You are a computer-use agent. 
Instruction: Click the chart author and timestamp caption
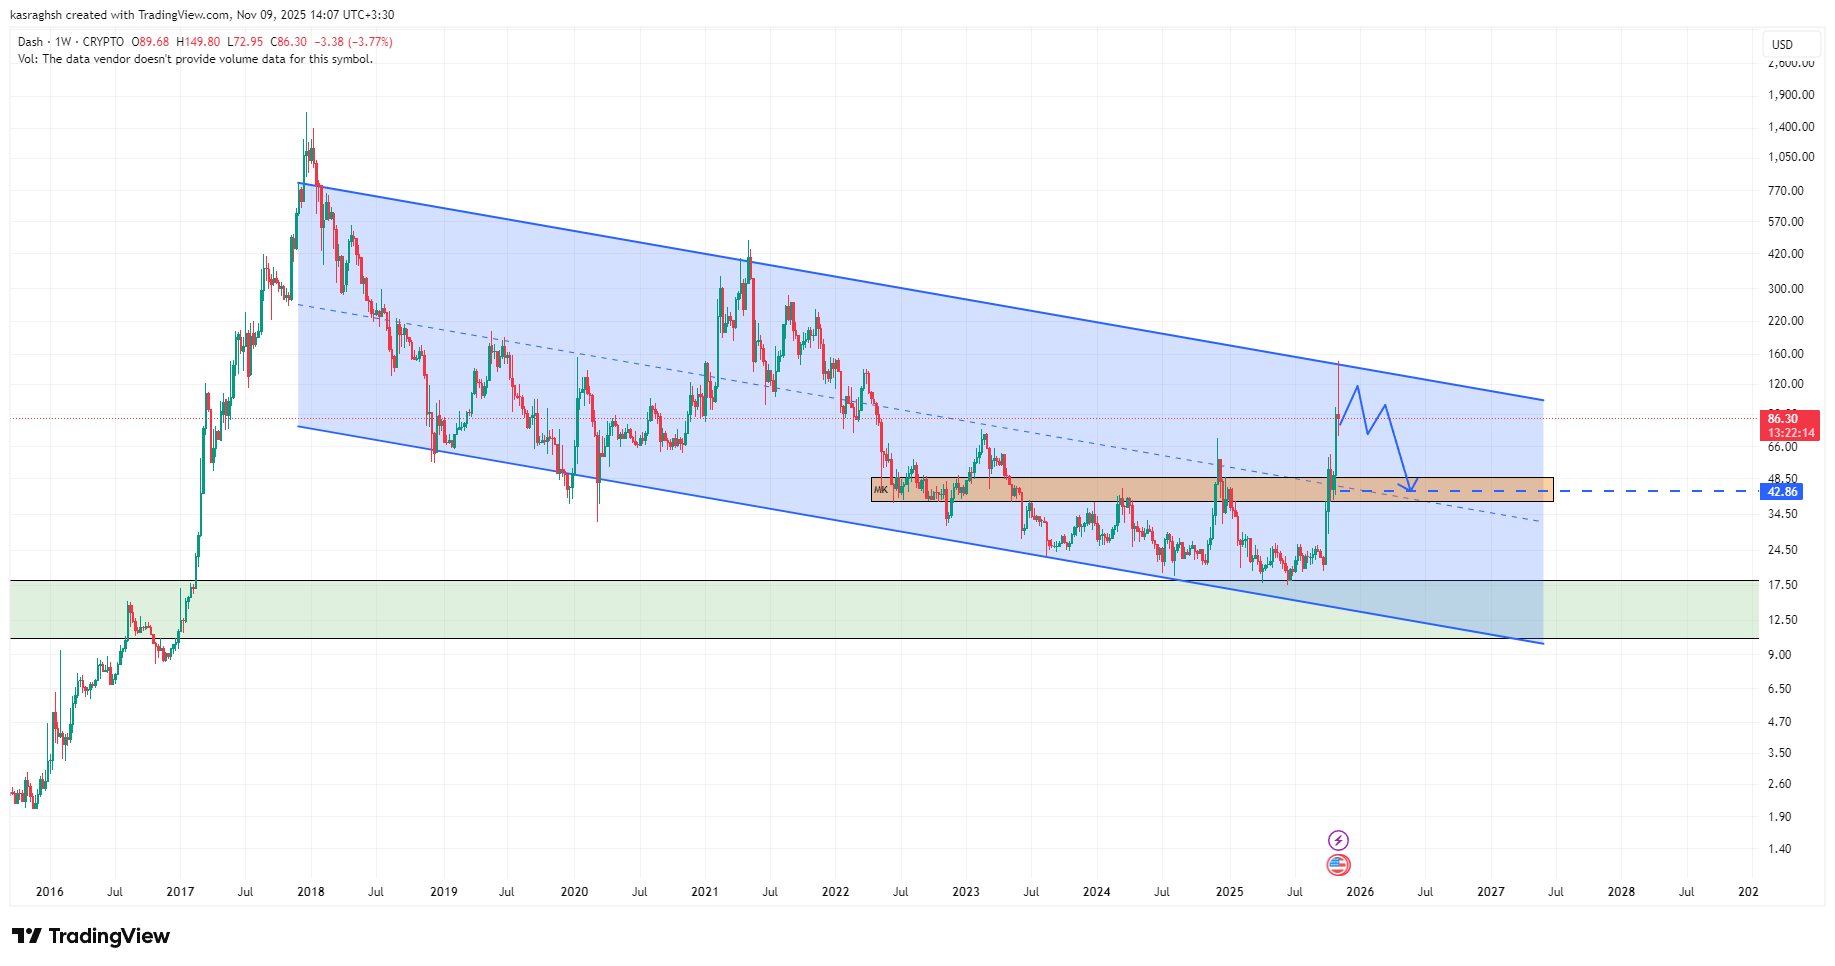[206, 15]
